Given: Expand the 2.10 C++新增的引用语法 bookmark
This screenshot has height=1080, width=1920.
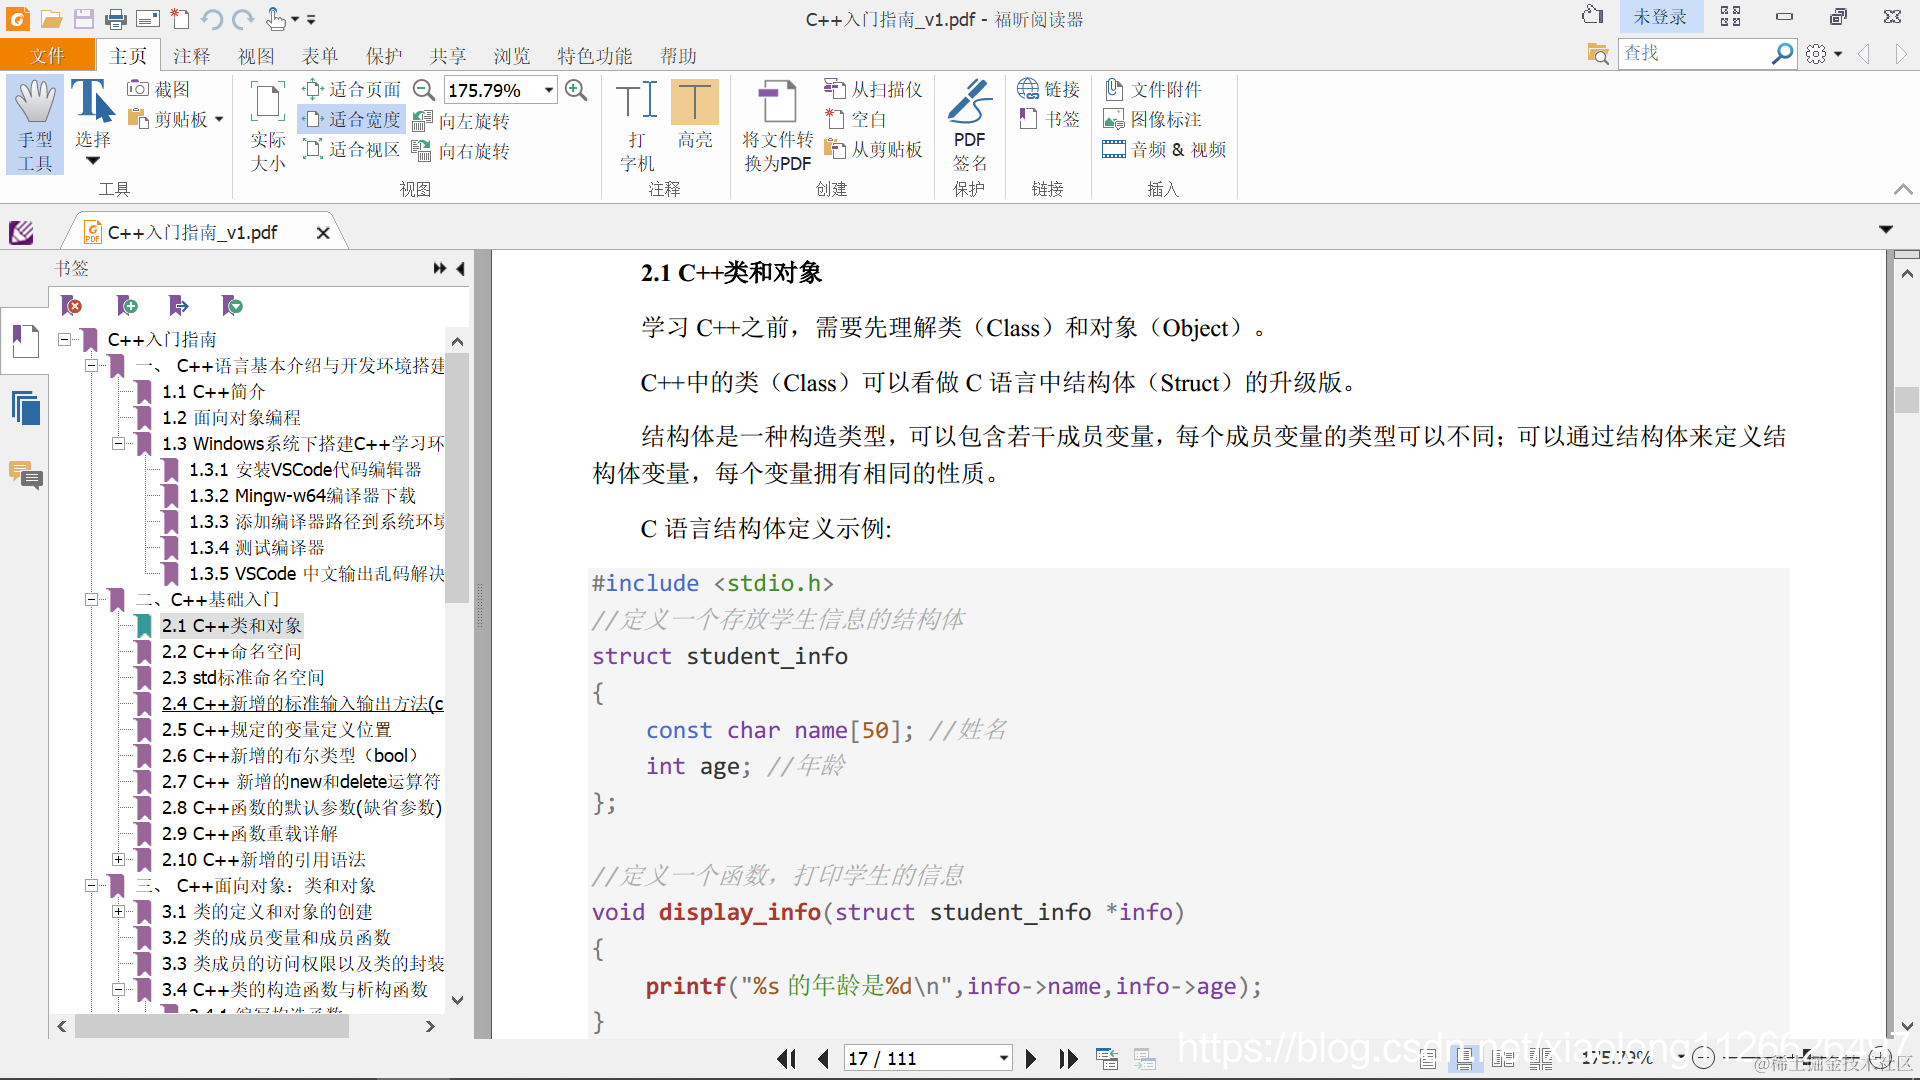Looking at the screenshot, I should pyautogui.click(x=118, y=860).
